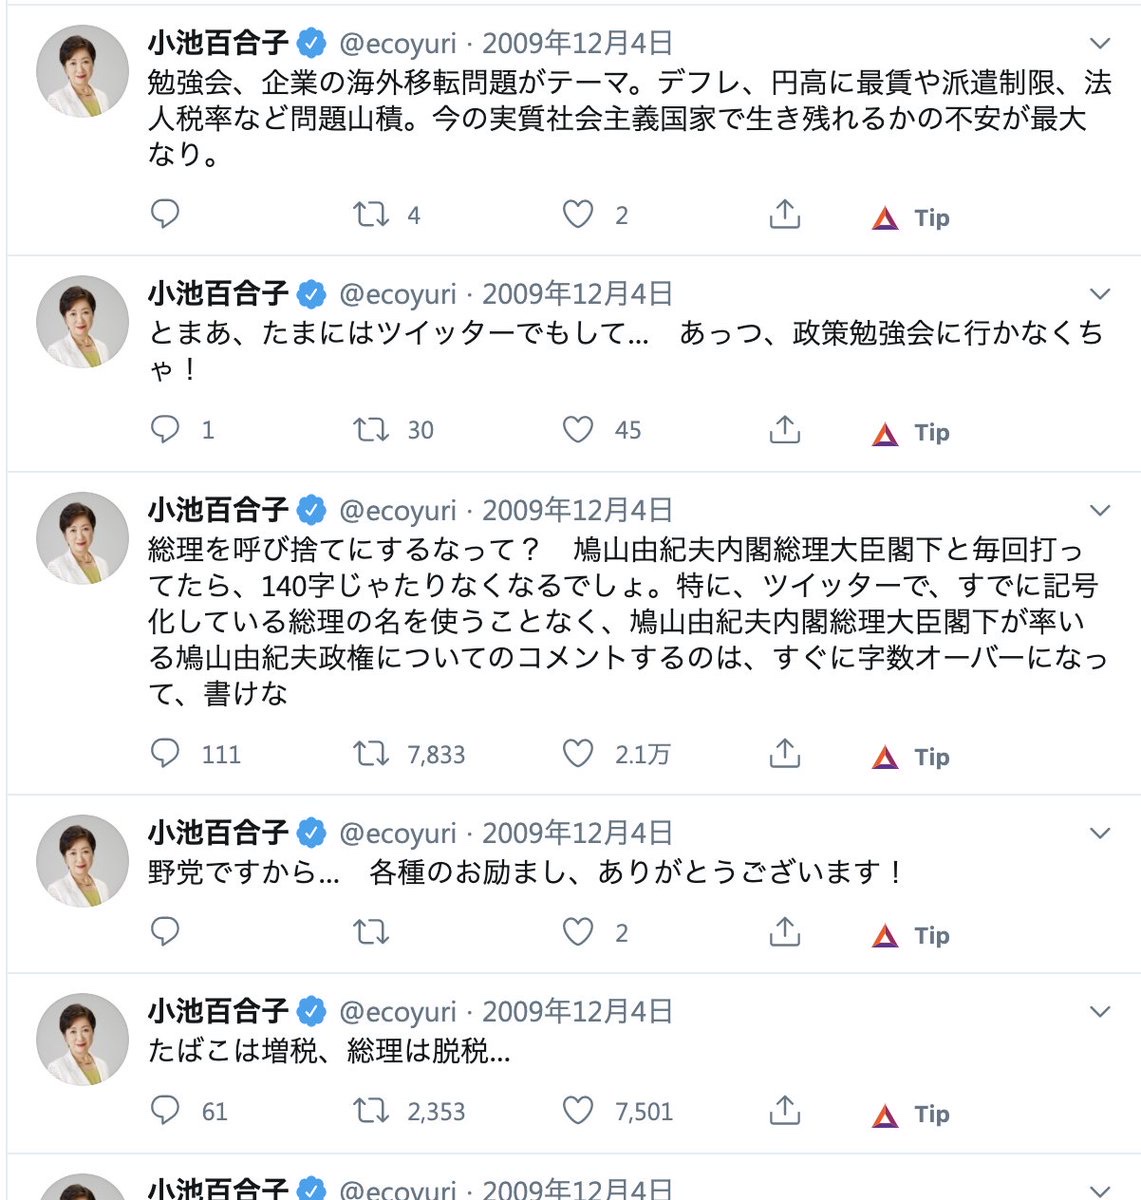The width and height of the screenshot is (1141, 1200).
Task: Like the tweet with 45 likes
Action: coord(578,430)
